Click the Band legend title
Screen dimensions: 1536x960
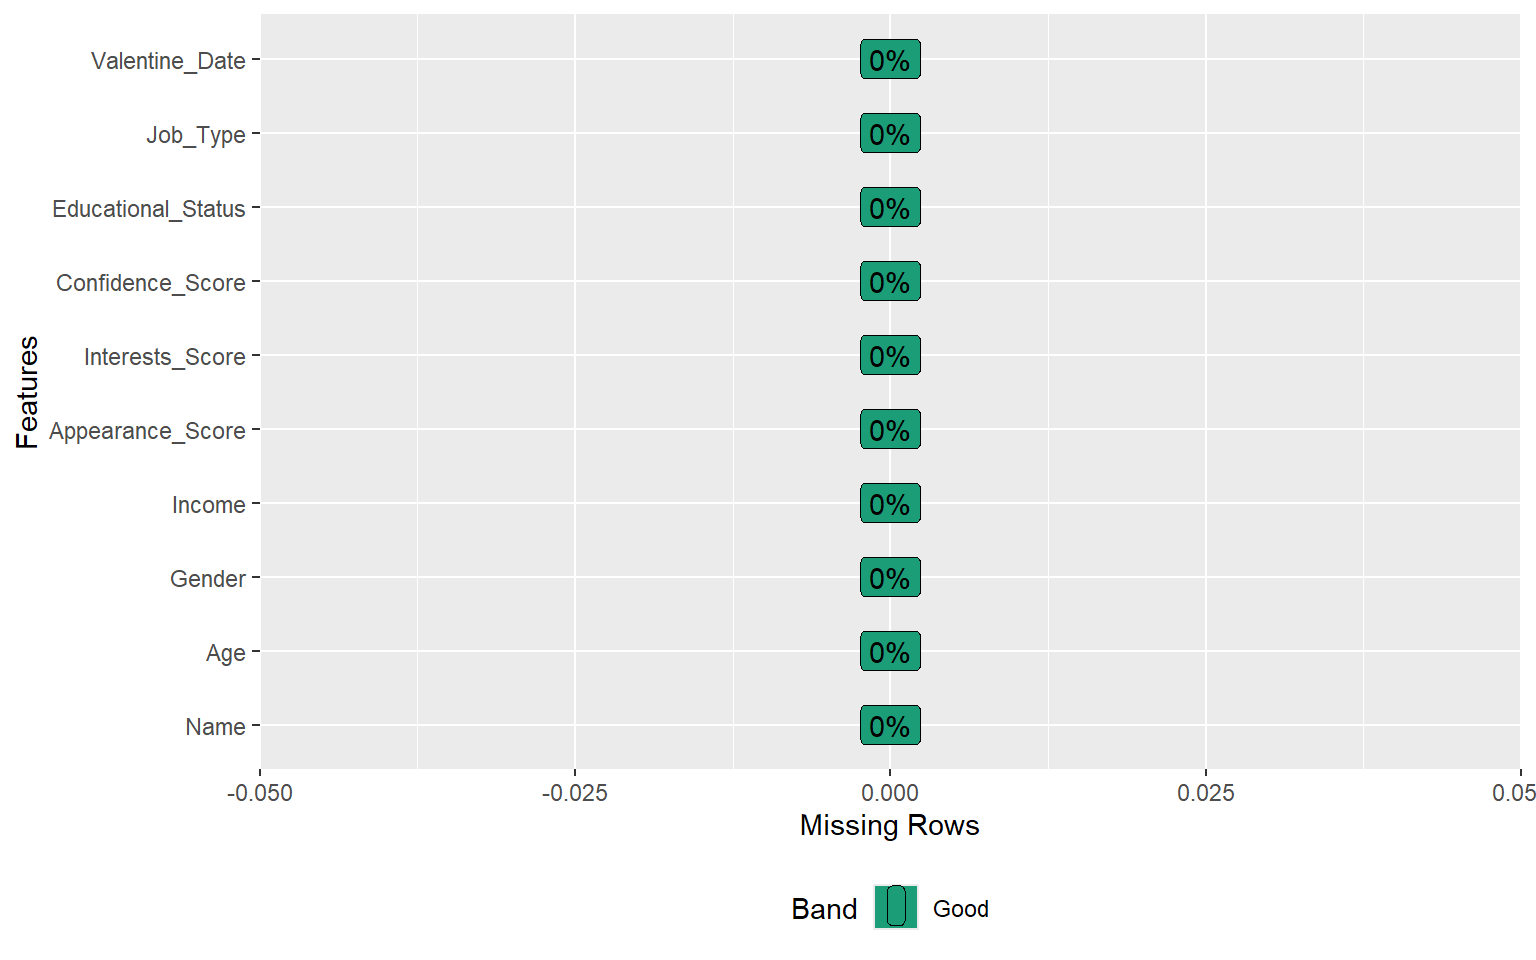[824, 909]
